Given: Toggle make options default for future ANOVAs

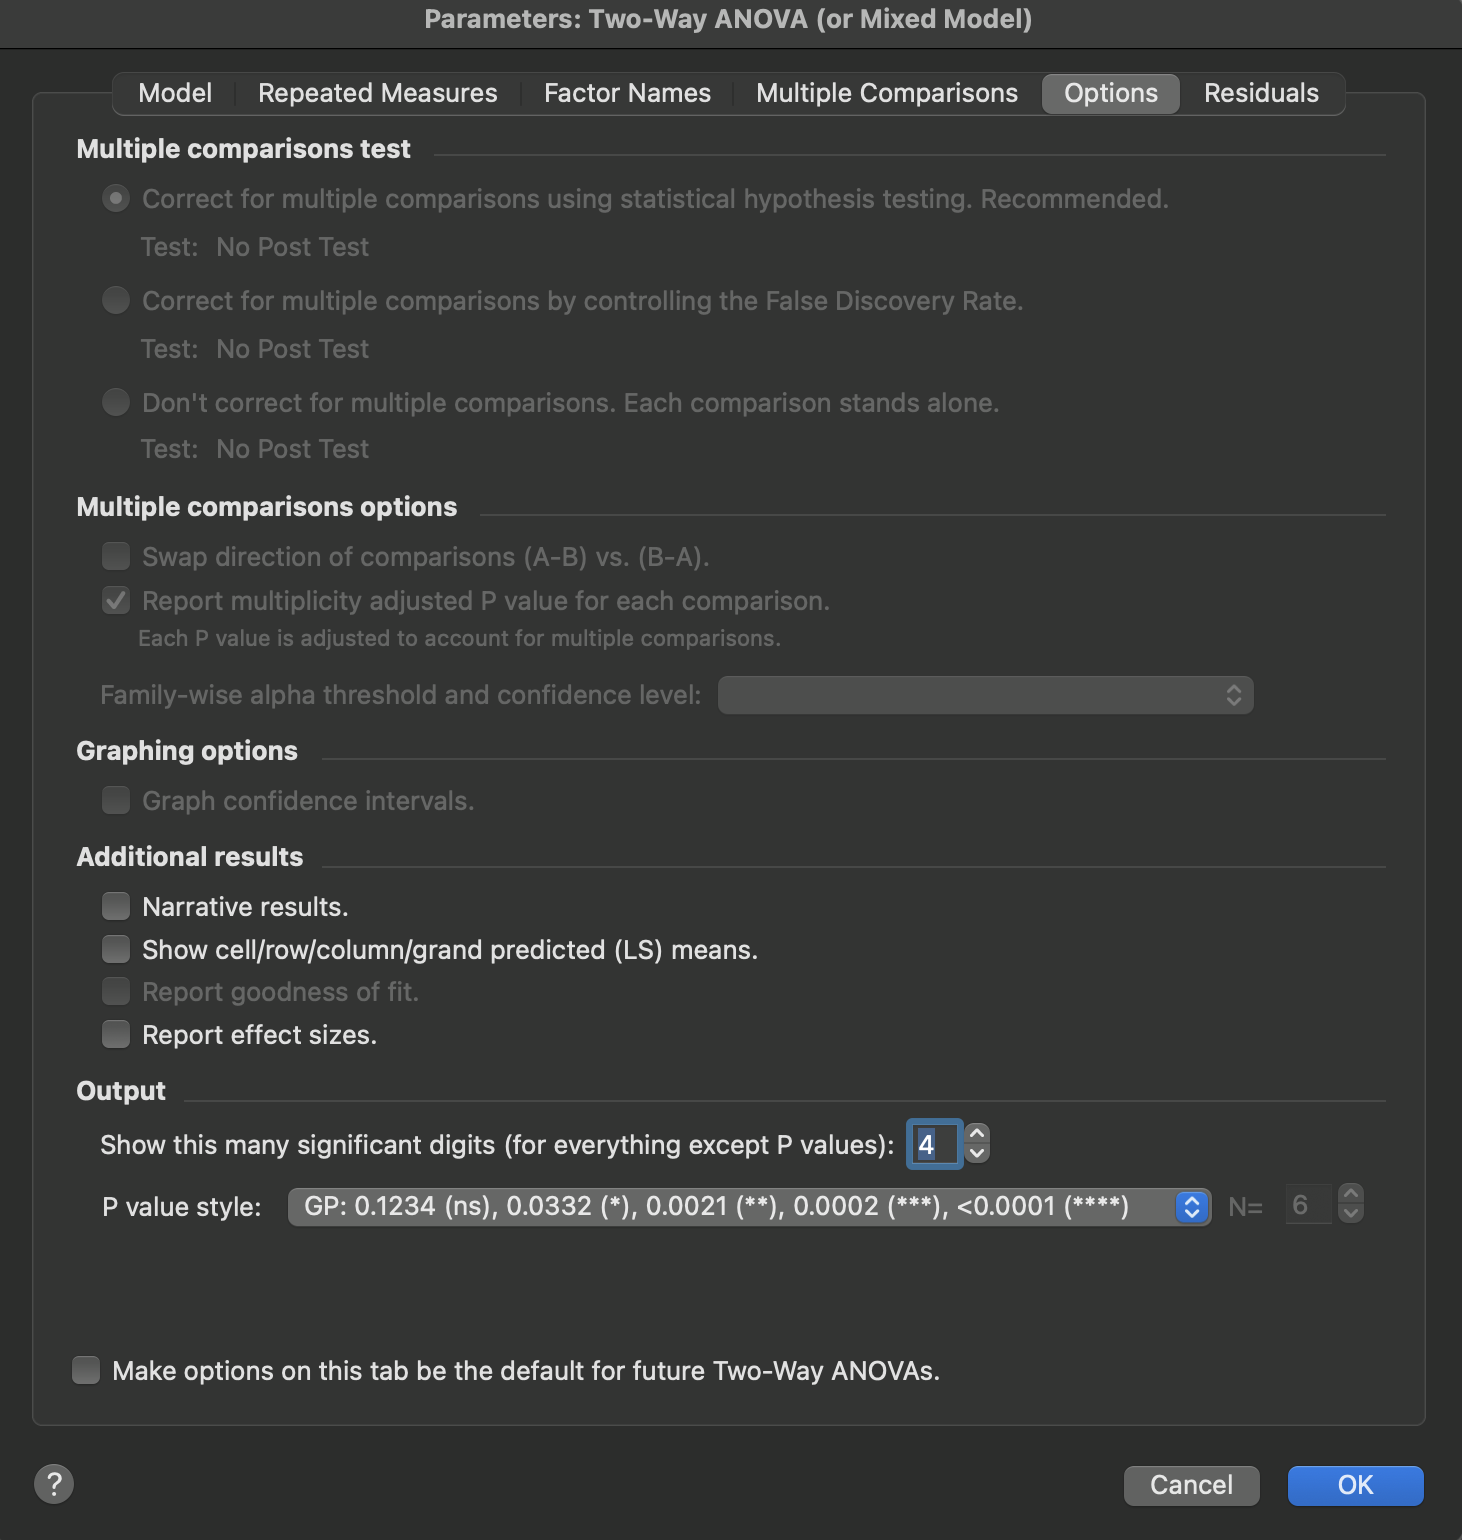Looking at the screenshot, I should [86, 1370].
